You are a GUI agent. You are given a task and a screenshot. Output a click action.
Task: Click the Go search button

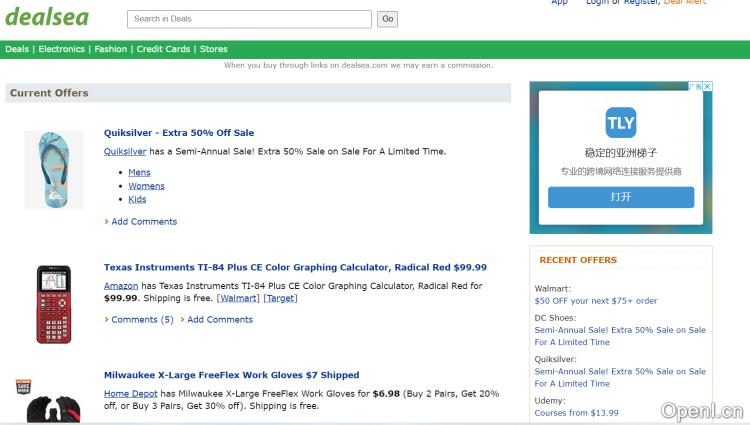pyautogui.click(x=387, y=19)
